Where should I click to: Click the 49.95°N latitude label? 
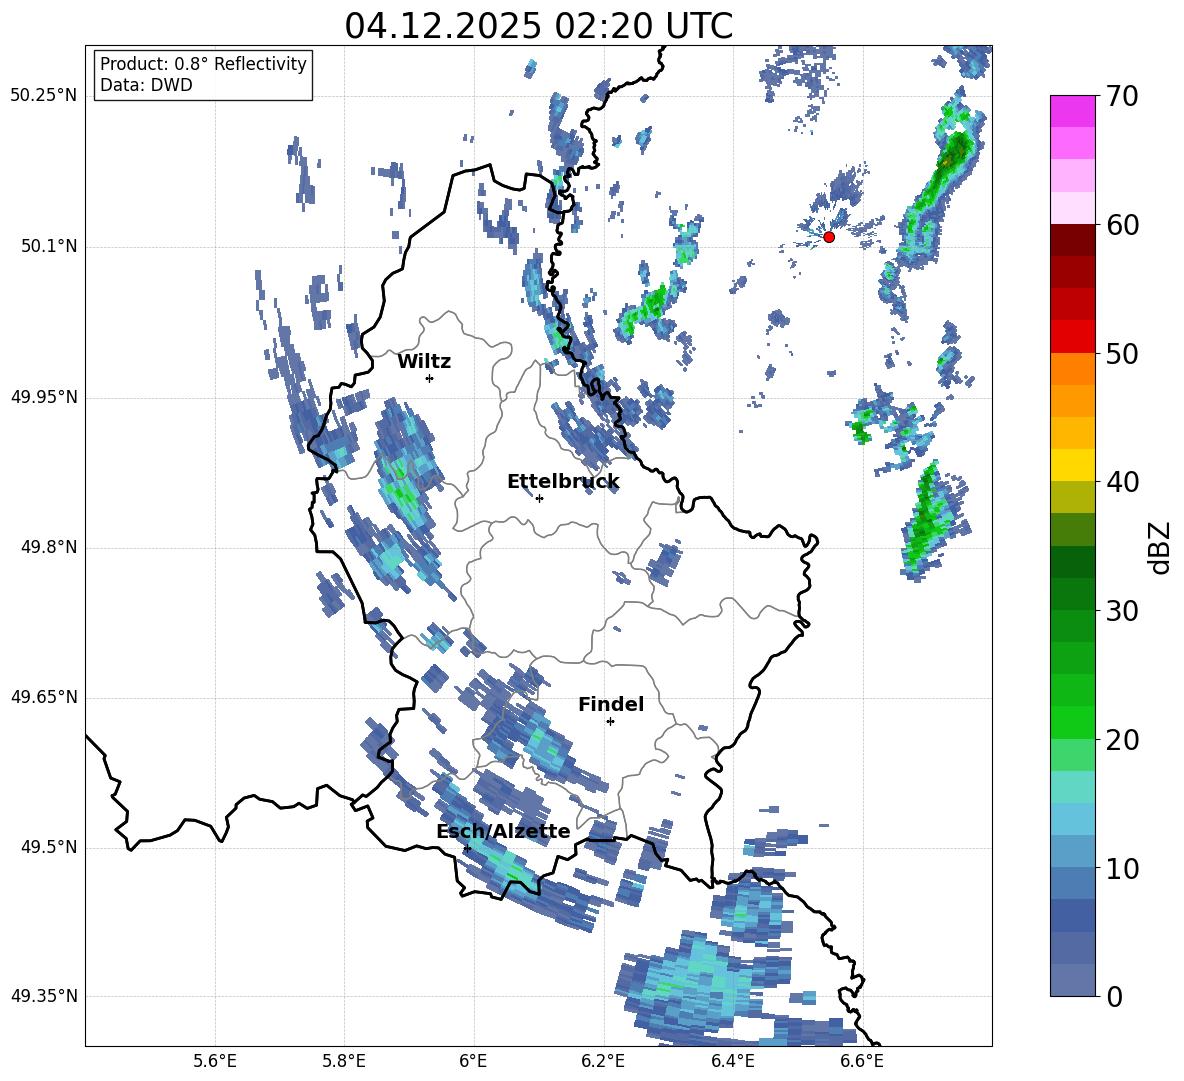point(44,397)
